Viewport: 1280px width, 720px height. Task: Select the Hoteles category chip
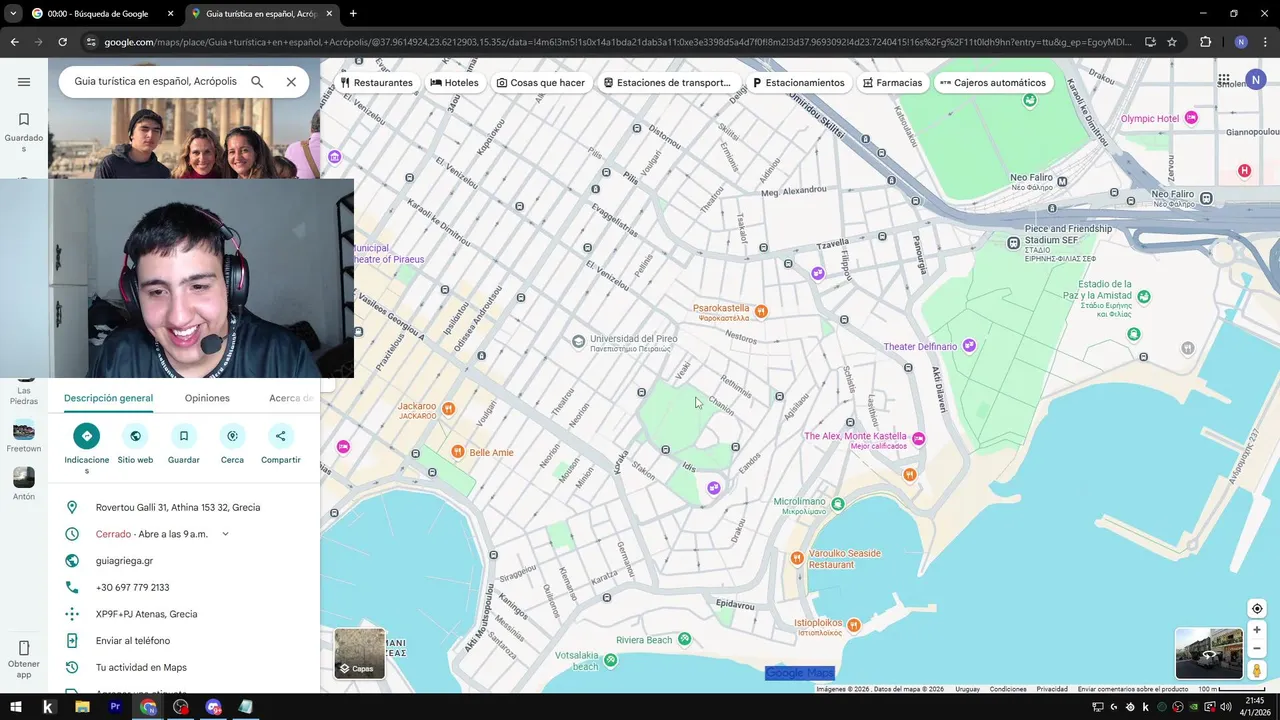tap(455, 83)
